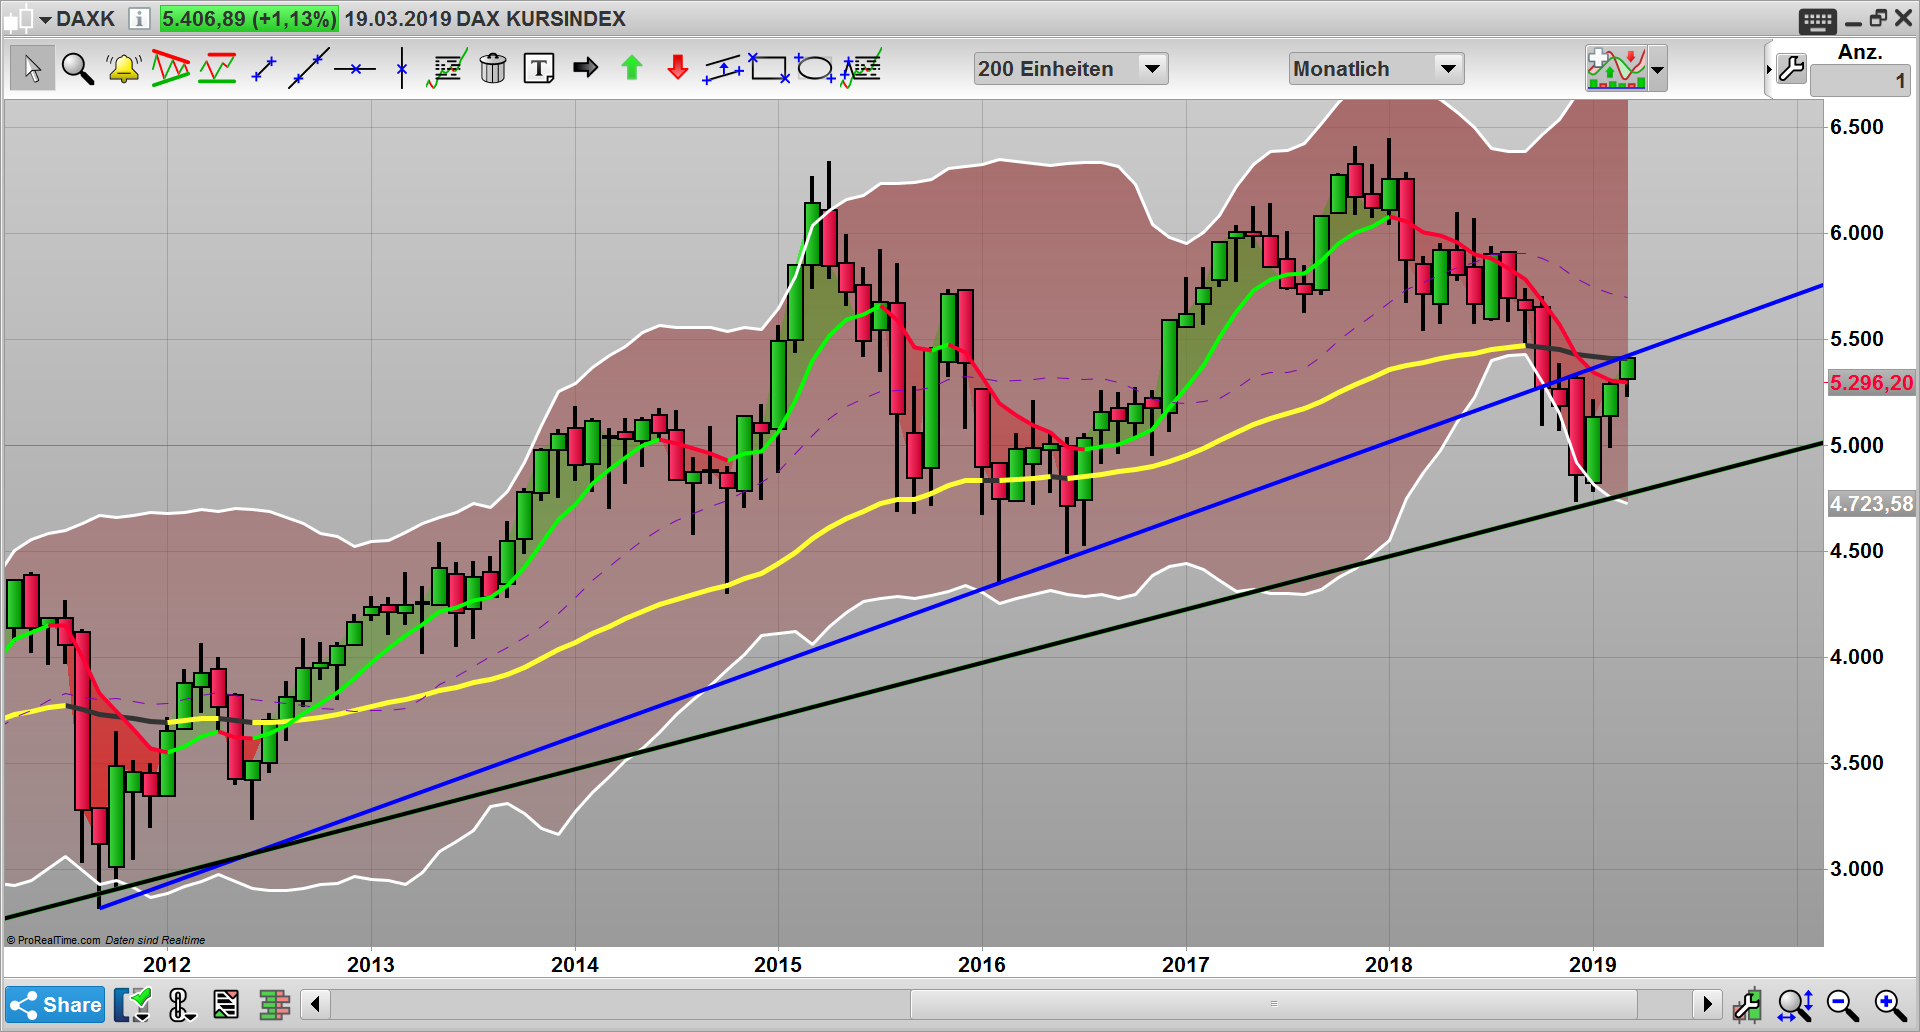Viewport: 1920px width, 1032px height.
Task: Click the 2015 year label on time axis
Action: [778, 965]
